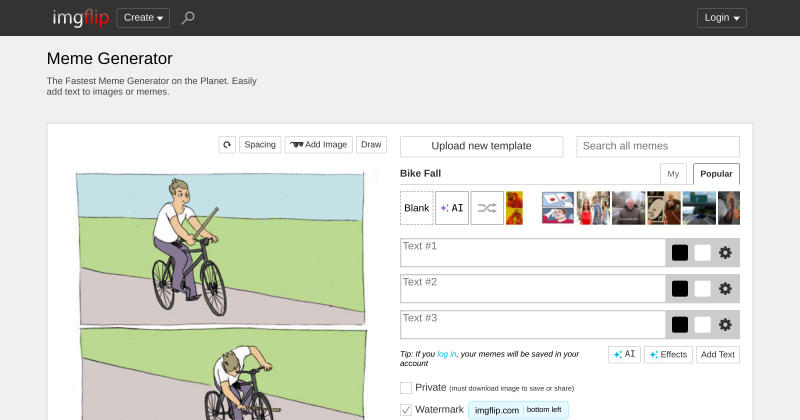The width and height of the screenshot is (800, 420).
Task: Click the random shuffle template icon
Action: click(x=487, y=208)
